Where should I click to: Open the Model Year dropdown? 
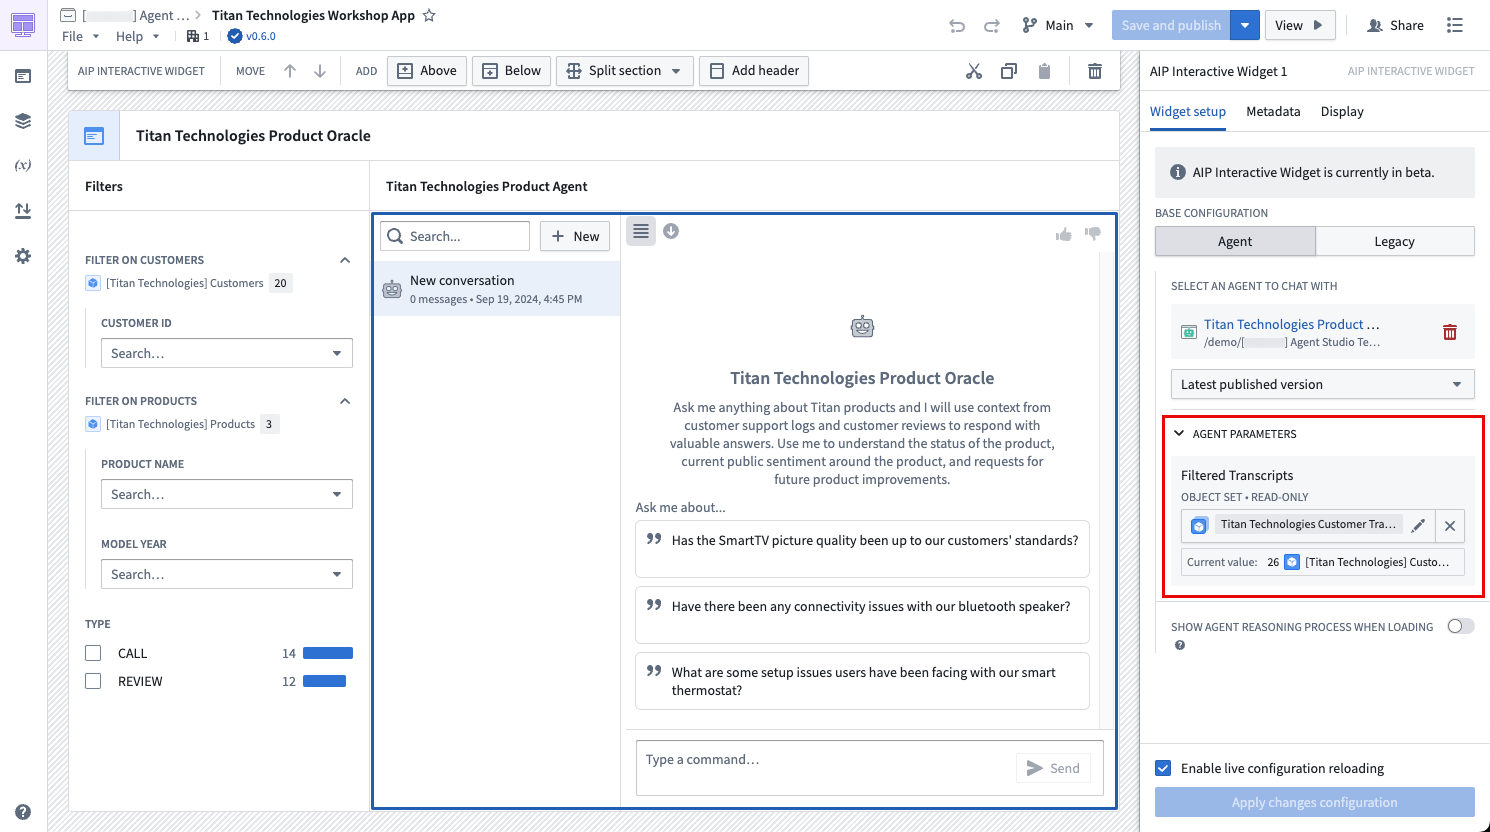click(227, 574)
